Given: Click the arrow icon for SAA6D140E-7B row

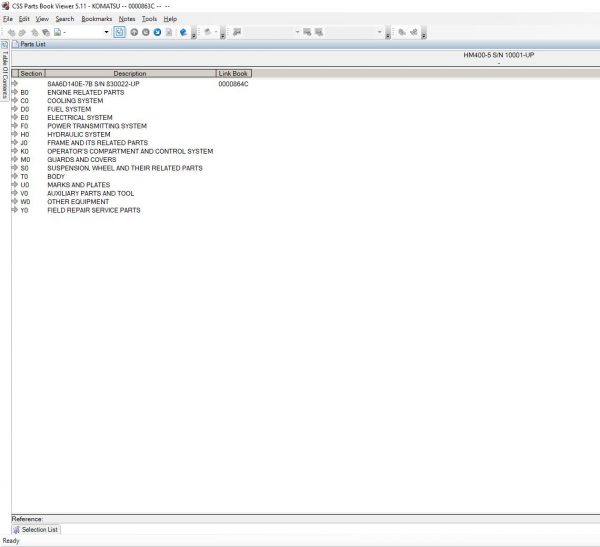Looking at the screenshot, I should point(15,83).
